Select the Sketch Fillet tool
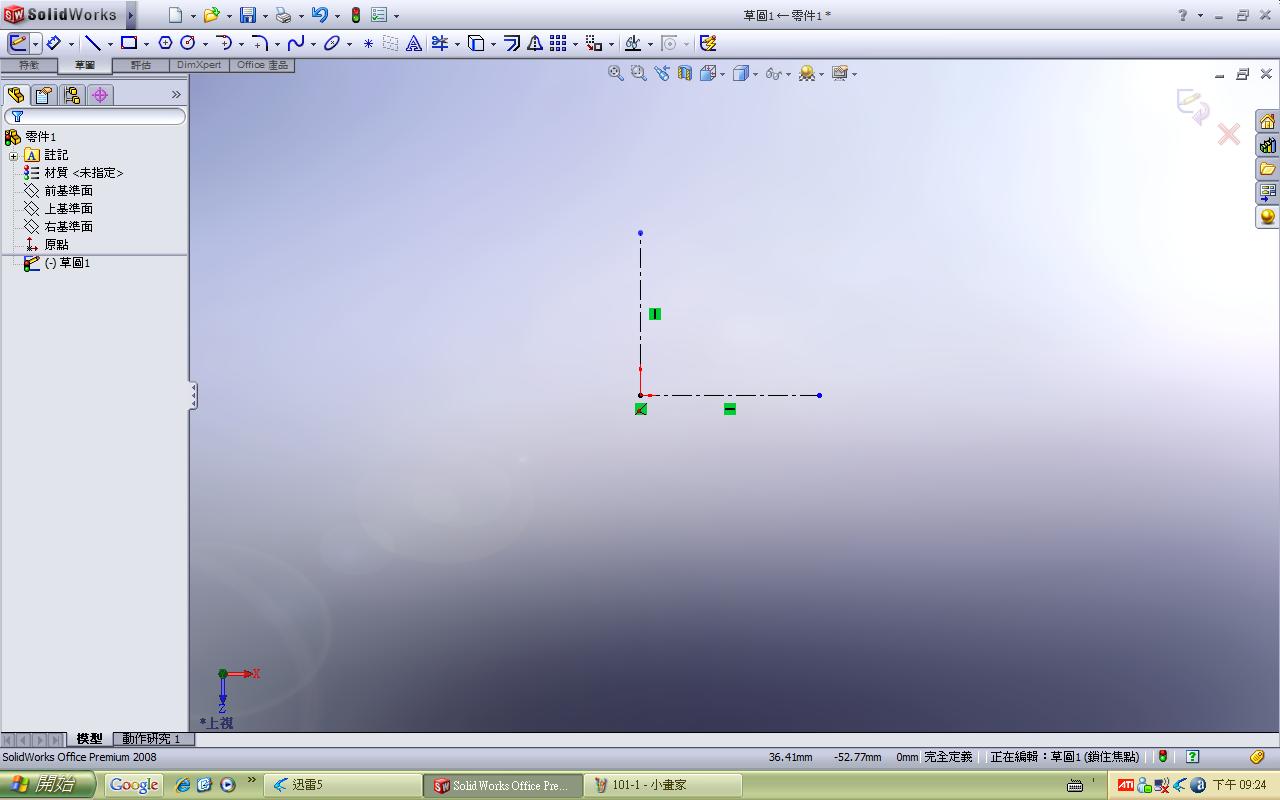 [259, 43]
